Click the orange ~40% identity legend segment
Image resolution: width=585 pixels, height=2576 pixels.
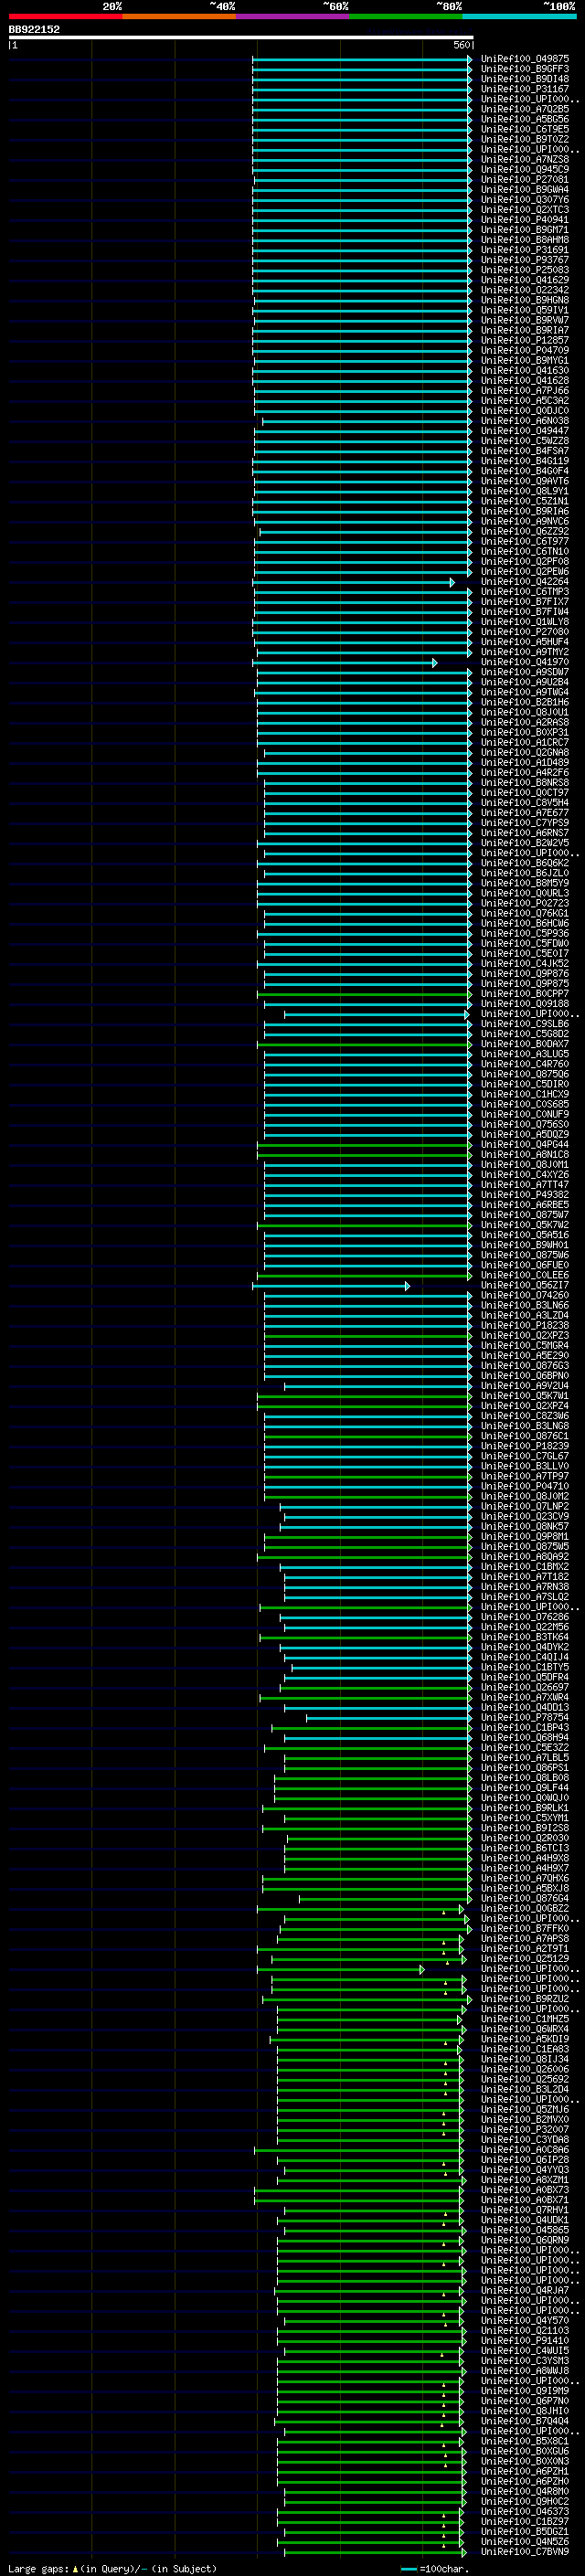[x=179, y=17]
